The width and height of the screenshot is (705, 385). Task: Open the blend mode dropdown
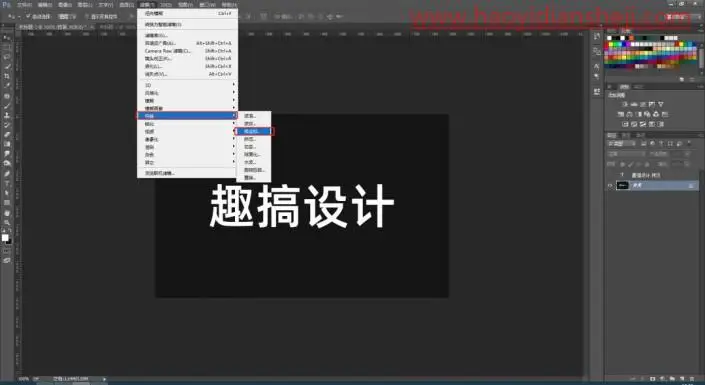click(x=625, y=153)
